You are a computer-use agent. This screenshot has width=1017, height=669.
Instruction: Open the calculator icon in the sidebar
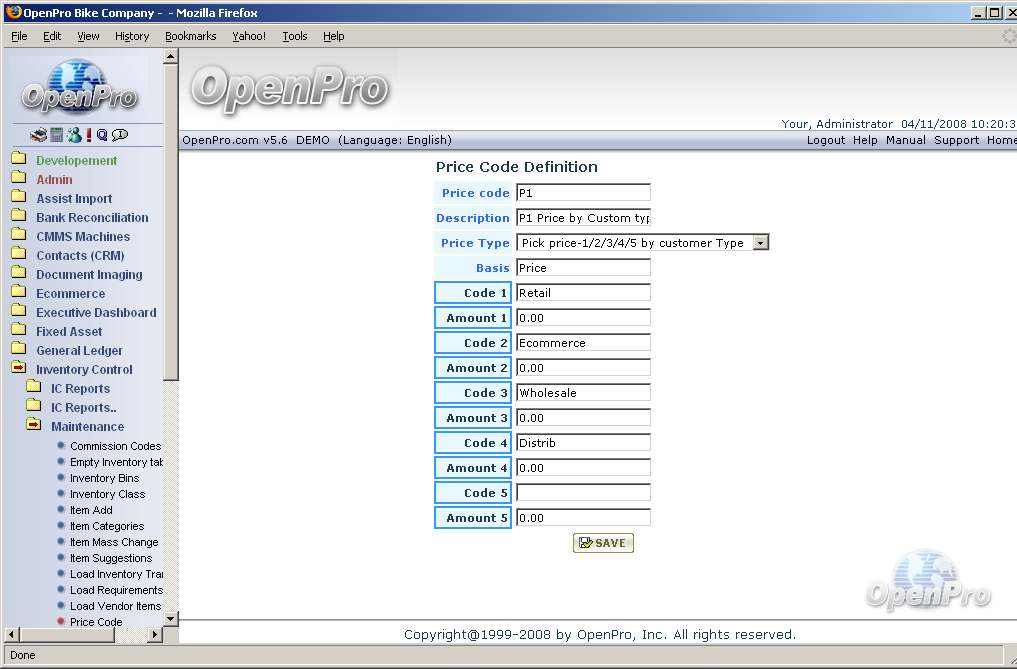(x=57, y=135)
